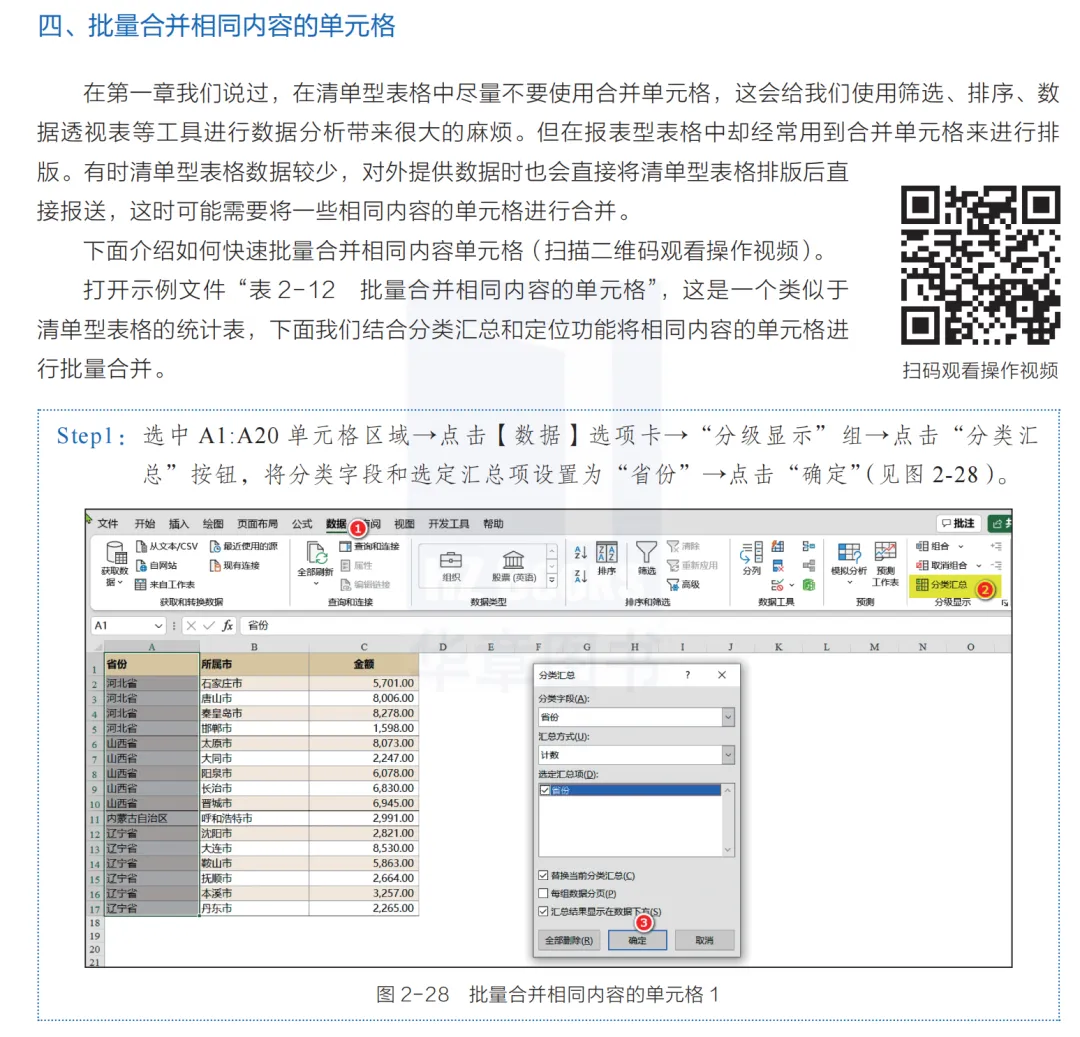Open the 全部刷新 dropdown arrow
The image size is (1080, 1037).
[316, 584]
